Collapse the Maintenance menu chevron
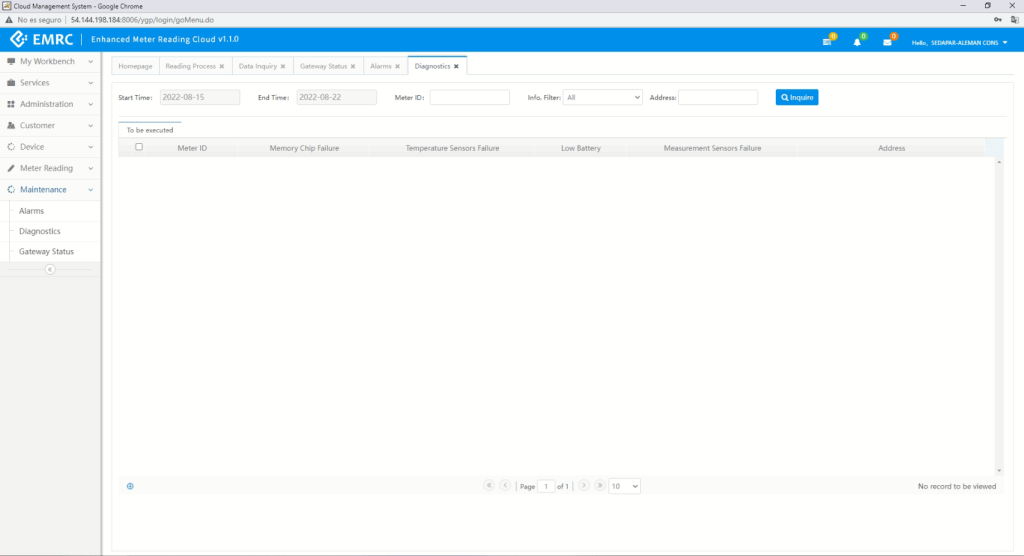The width and height of the screenshot is (1024, 556). point(91,189)
